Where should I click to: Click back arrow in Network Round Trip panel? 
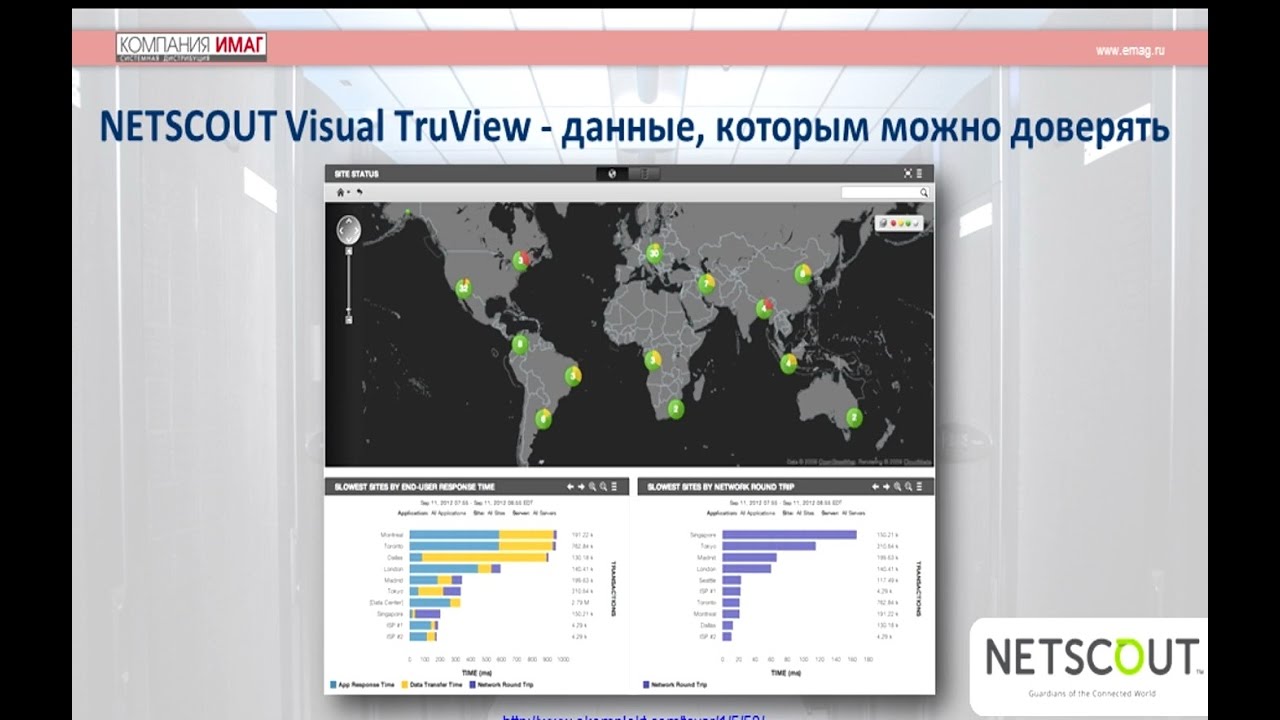pyautogui.click(x=876, y=486)
